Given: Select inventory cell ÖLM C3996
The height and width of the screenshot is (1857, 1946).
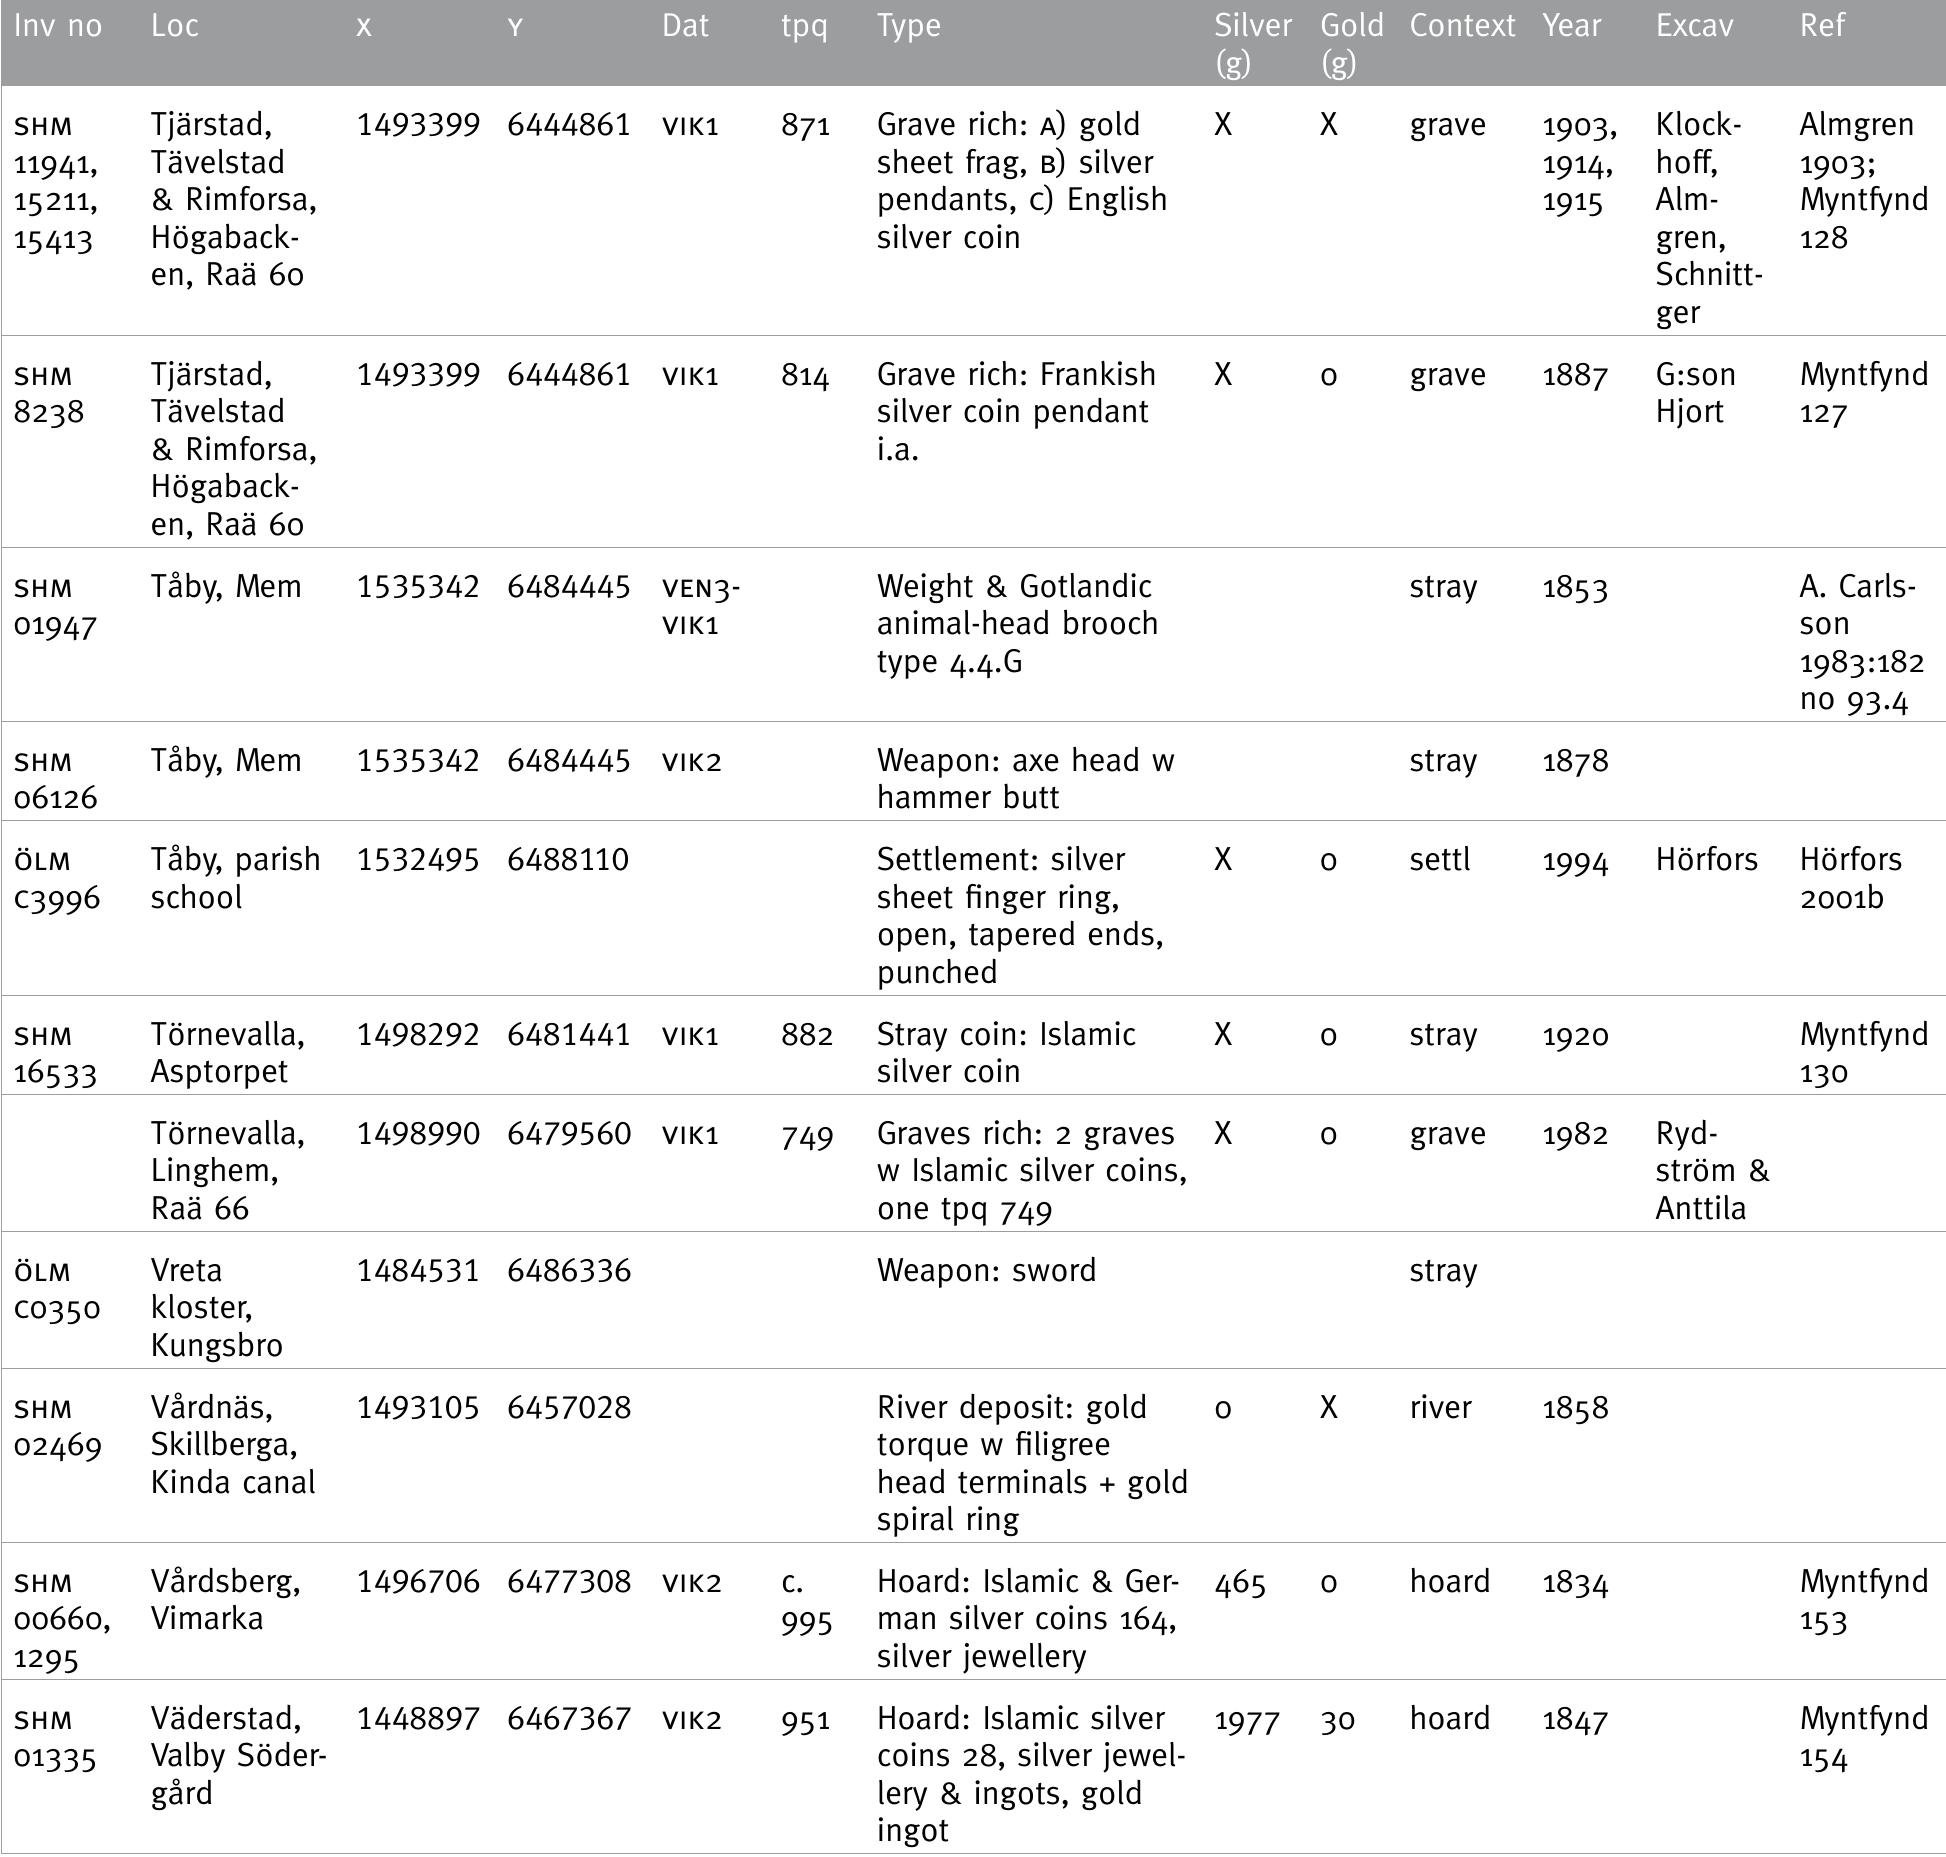Looking at the screenshot, I should coord(56,878).
